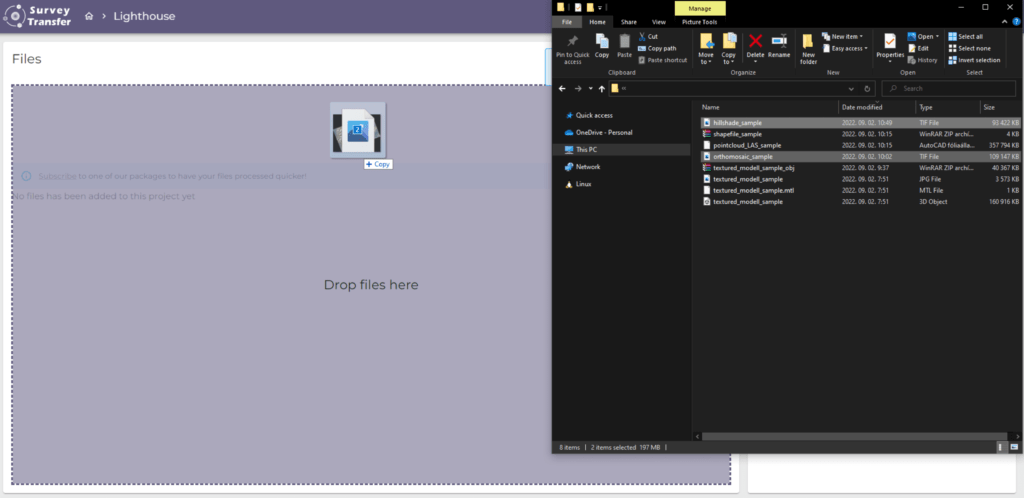Click the Up one level arrow
This screenshot has width=1024, height=498.
click(601, 88)
